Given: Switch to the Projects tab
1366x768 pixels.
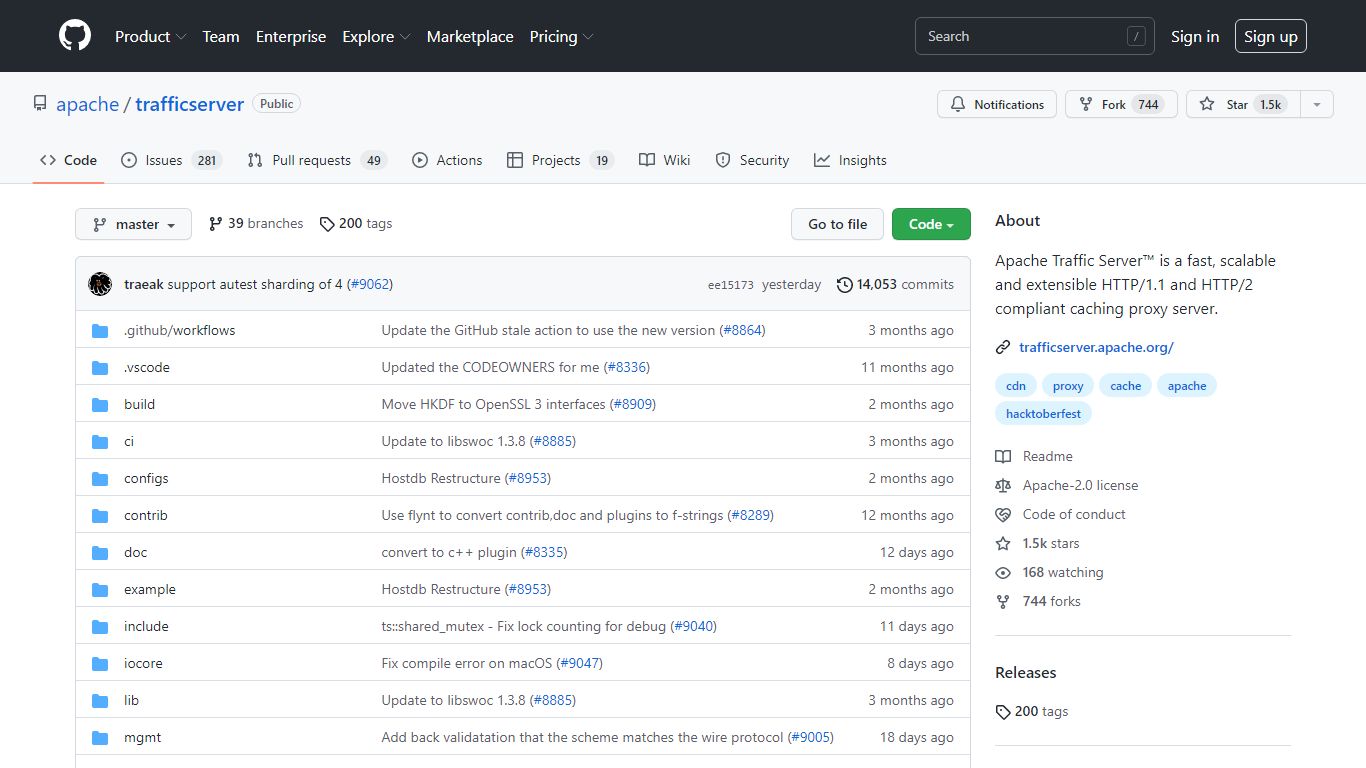Looking at the screenshot, I should pos(560,160).
